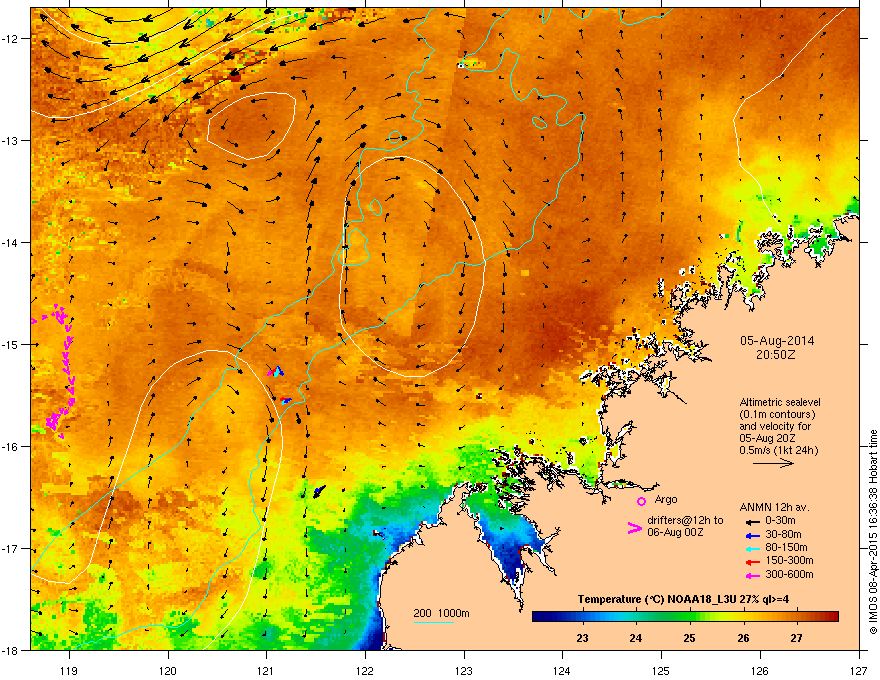Screen dimensions: 880x680
Task: Click the 300-600m depth label
Action: pyautogui.click(x=789, y=575)
